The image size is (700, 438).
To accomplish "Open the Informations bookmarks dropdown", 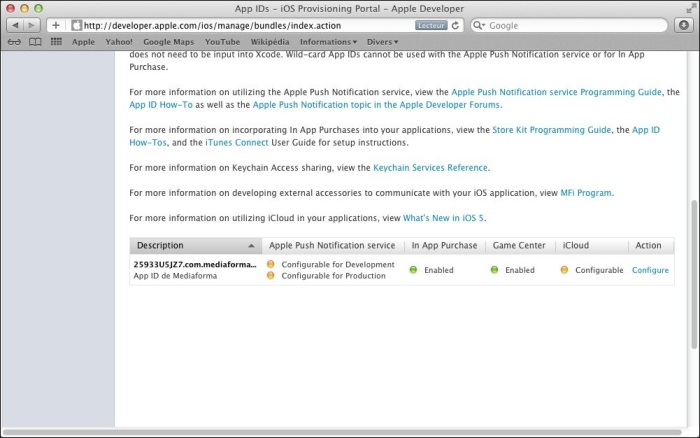I will point(328,42).
